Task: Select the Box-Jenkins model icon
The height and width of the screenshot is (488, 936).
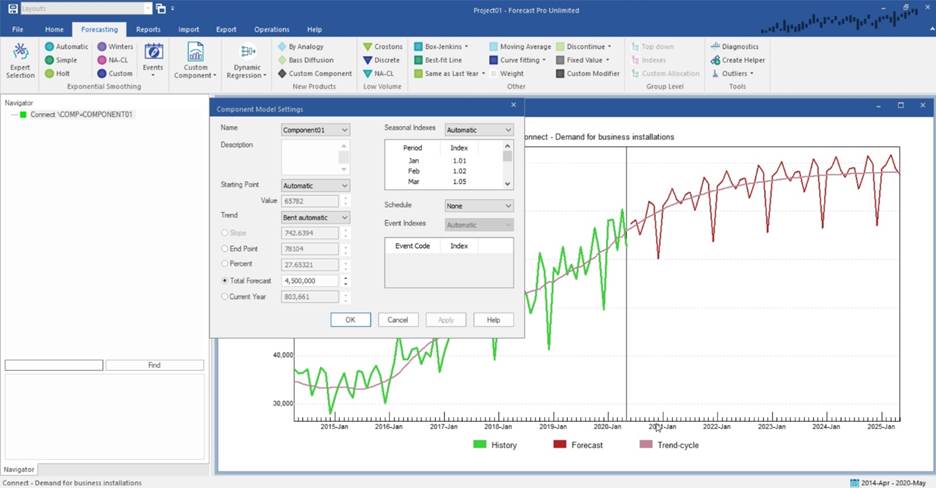Action: 418,47
